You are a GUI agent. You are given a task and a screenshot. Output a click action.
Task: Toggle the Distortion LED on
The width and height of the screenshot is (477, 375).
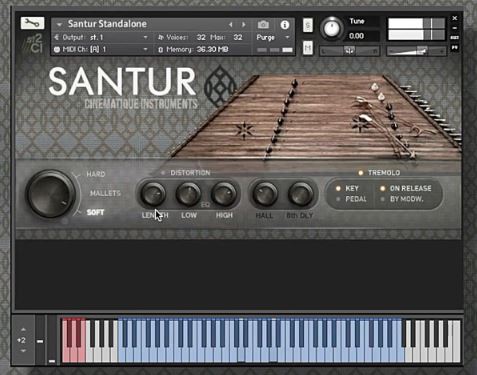pyautogui.click(x=163, y=173)
